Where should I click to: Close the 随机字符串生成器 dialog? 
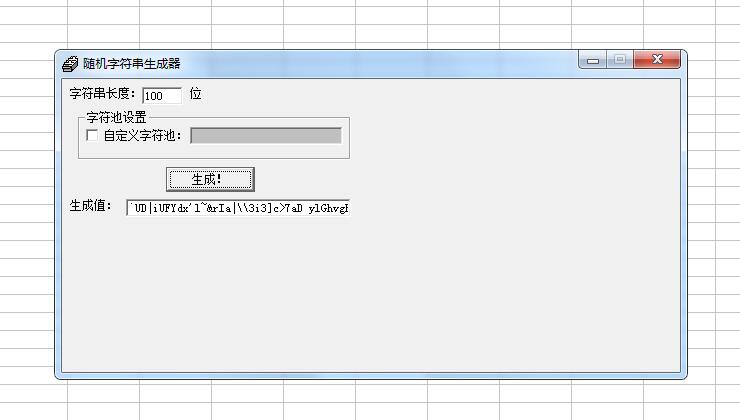click(x=657, y=60)
